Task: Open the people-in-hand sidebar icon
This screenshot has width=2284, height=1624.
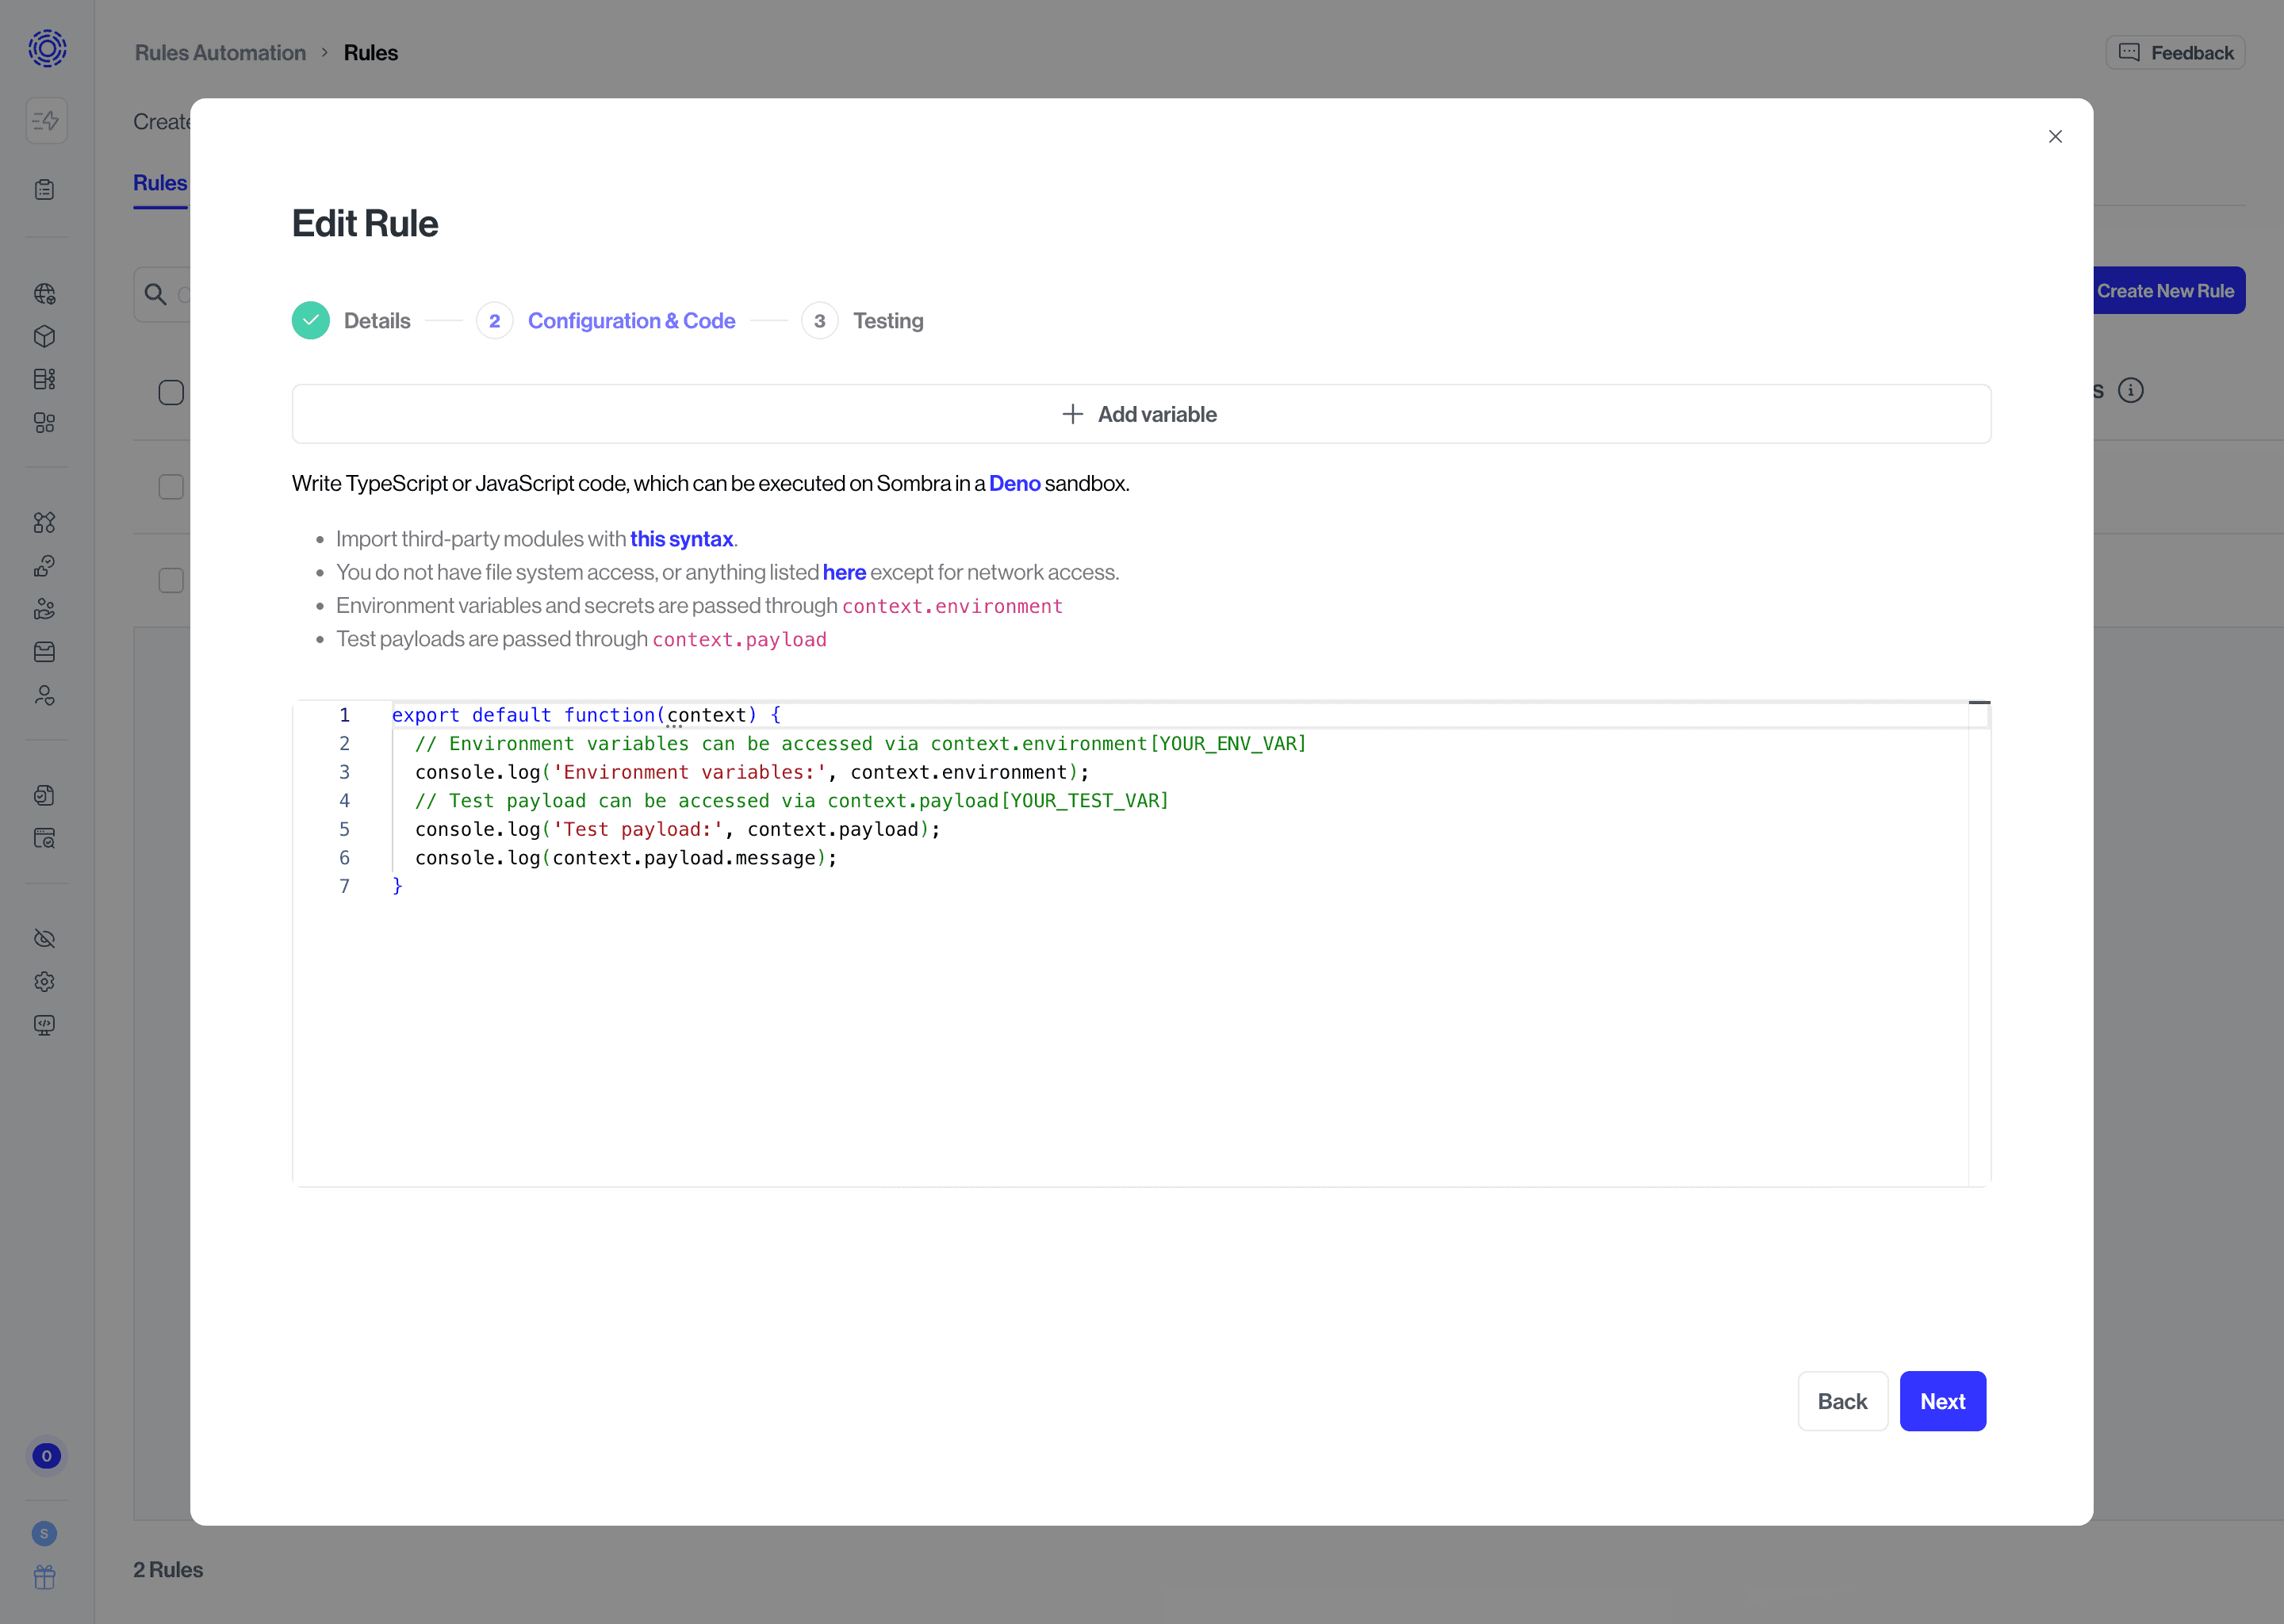Action: point(45,609)
